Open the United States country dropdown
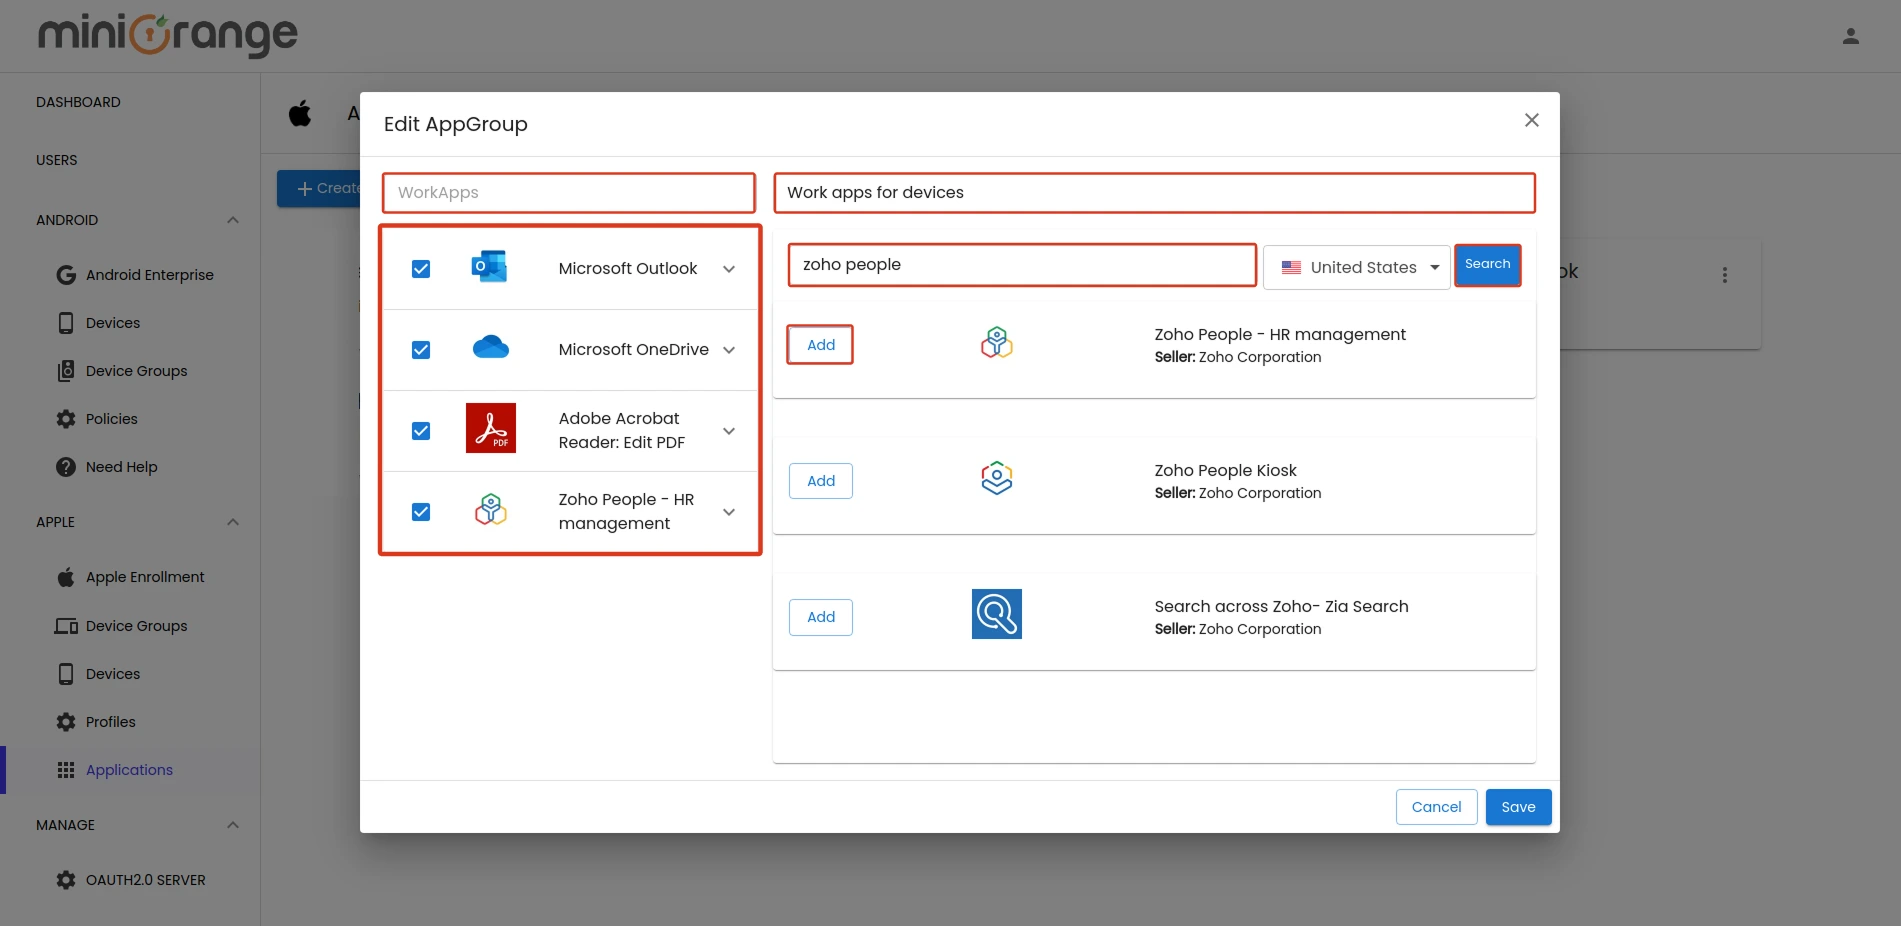 (1356, 266)
